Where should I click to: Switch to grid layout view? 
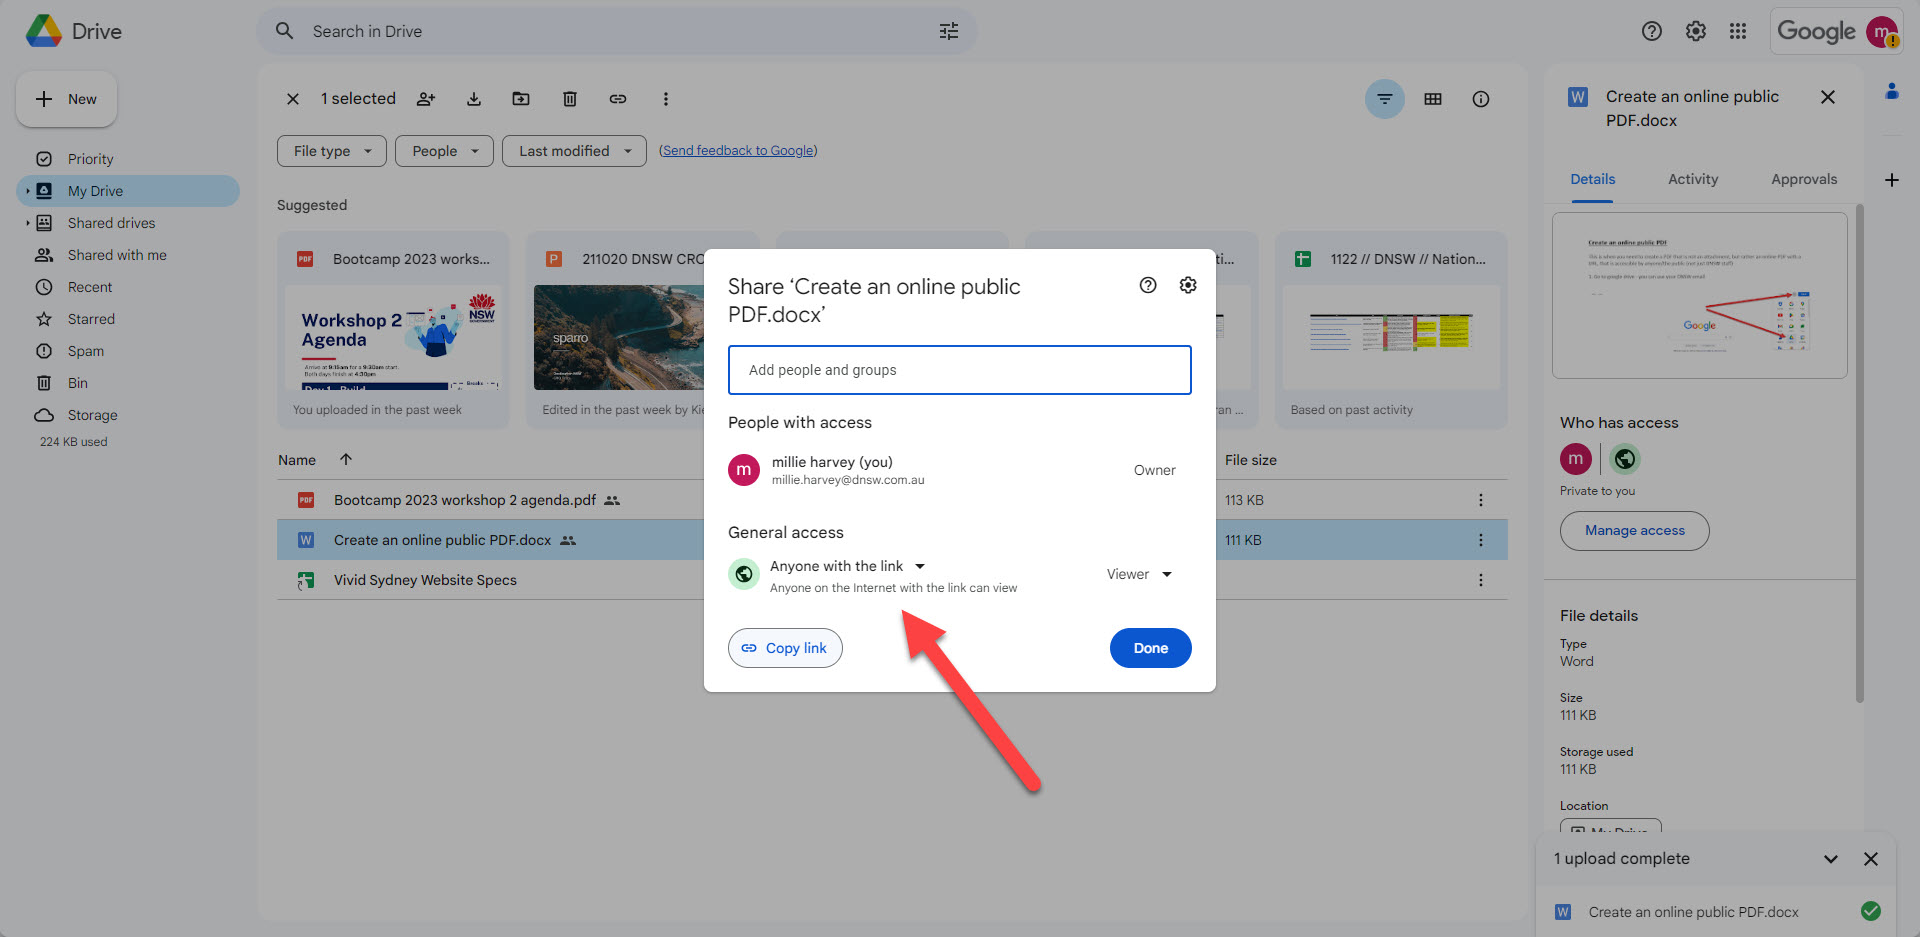pos(1433,99)
